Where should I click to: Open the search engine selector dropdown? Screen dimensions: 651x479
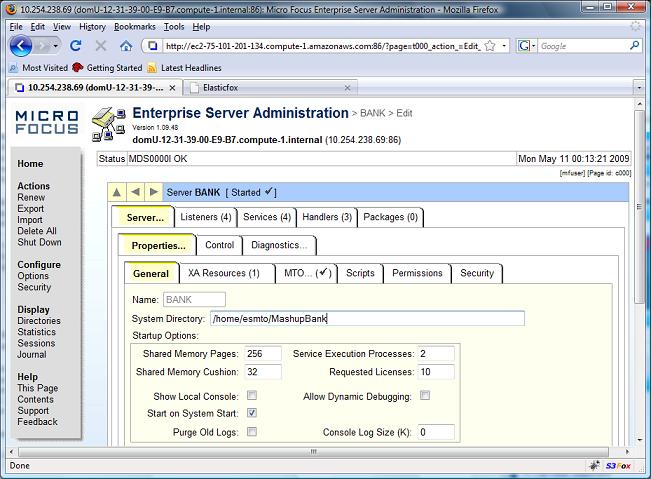coord(534,46)
